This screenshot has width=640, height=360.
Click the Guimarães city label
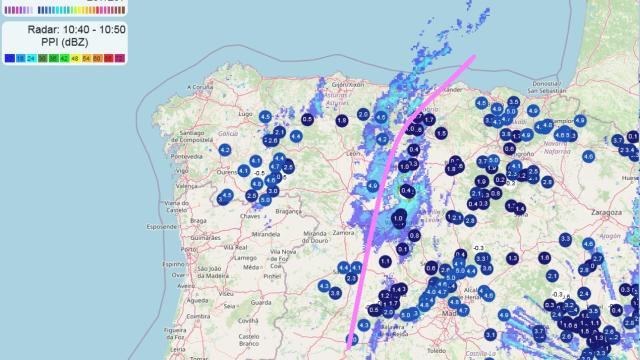206,238
